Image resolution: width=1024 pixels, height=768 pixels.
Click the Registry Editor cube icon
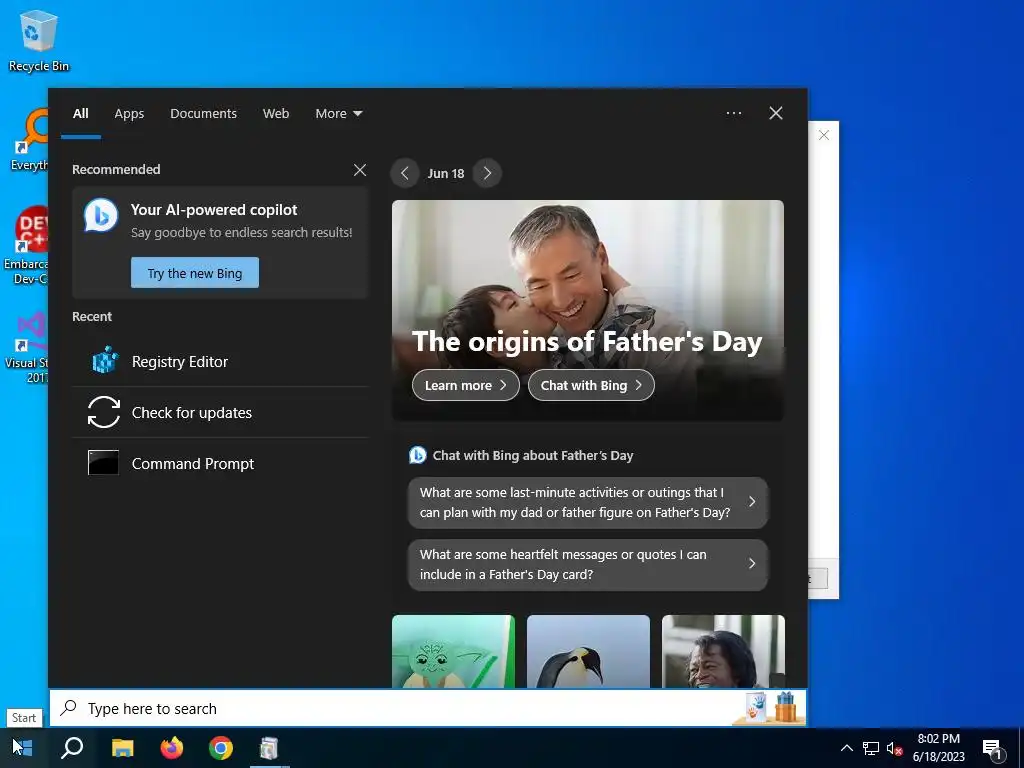pyautogui.click(x=104, y=361)
